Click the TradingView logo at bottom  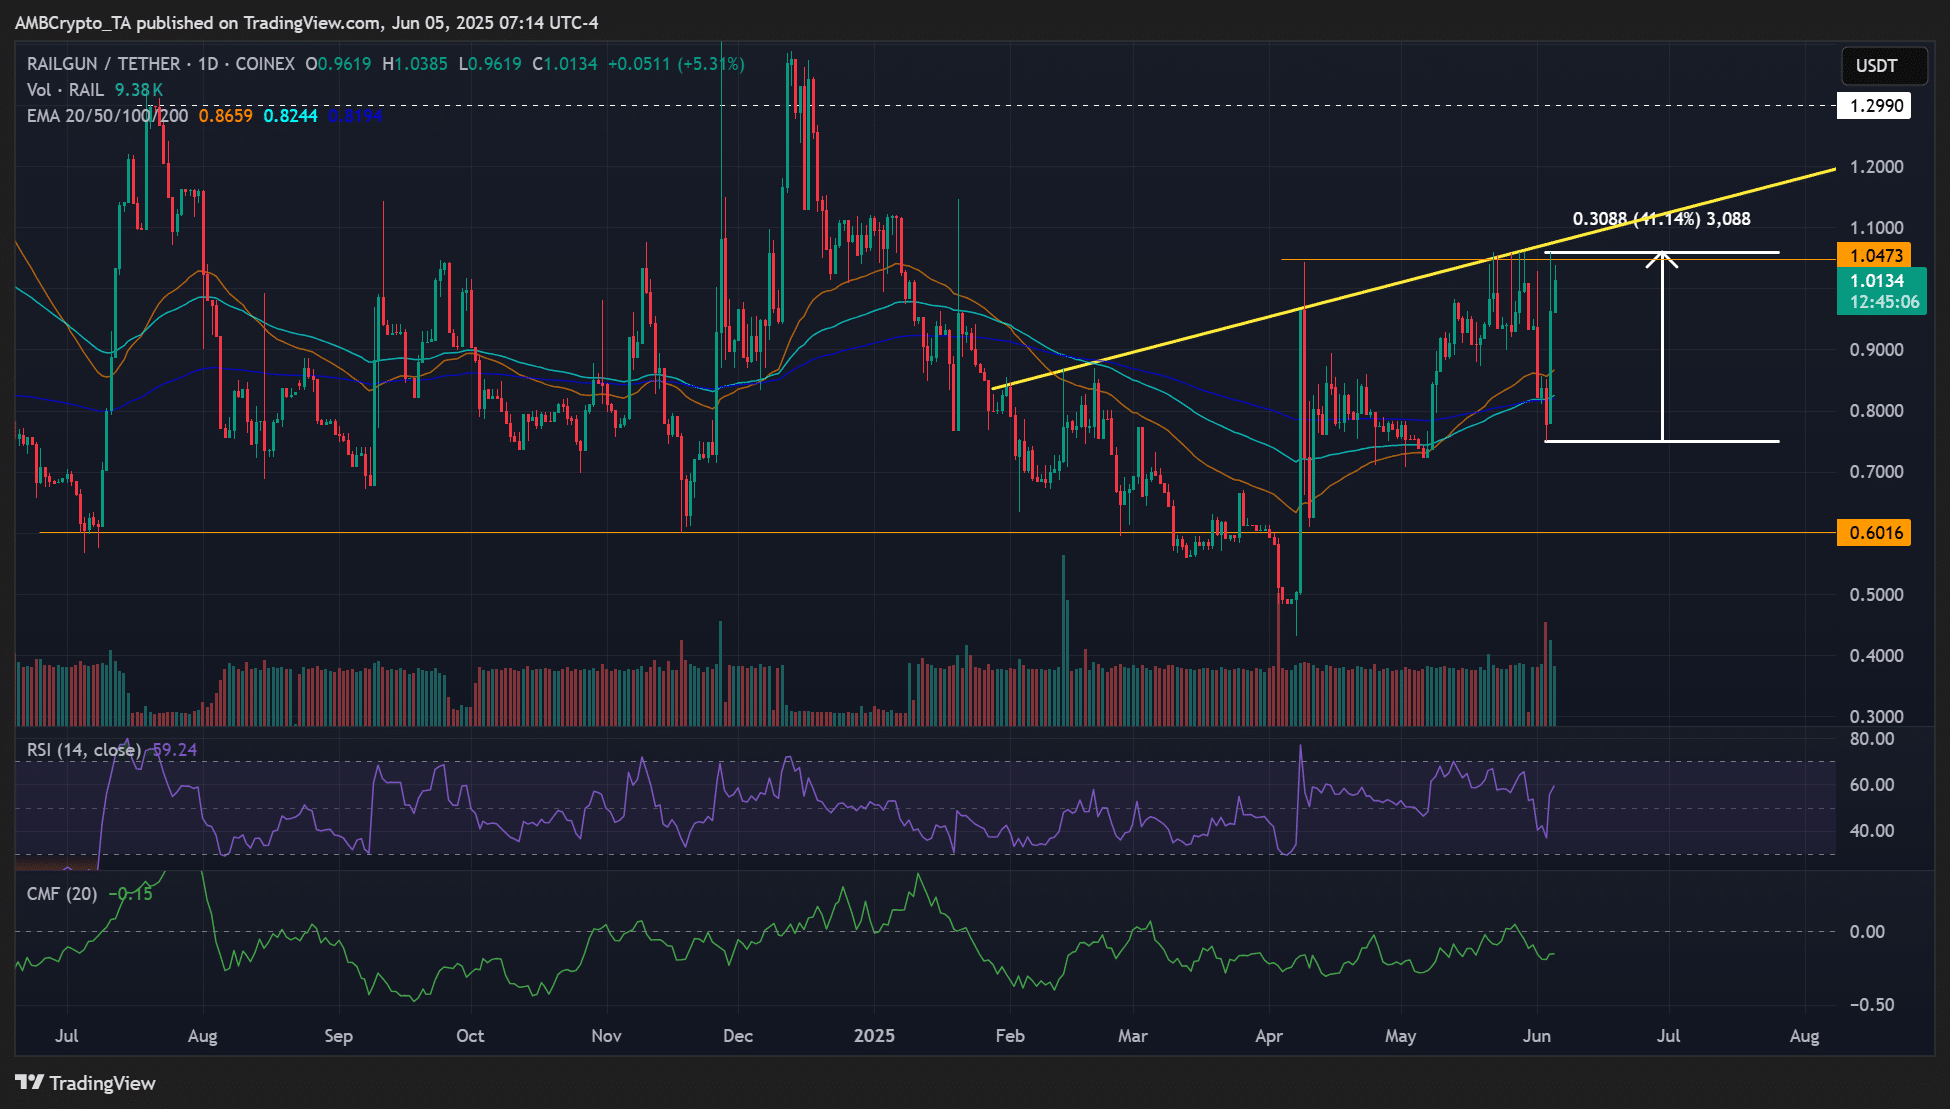pyautogui.click(x=86, y=1083)
